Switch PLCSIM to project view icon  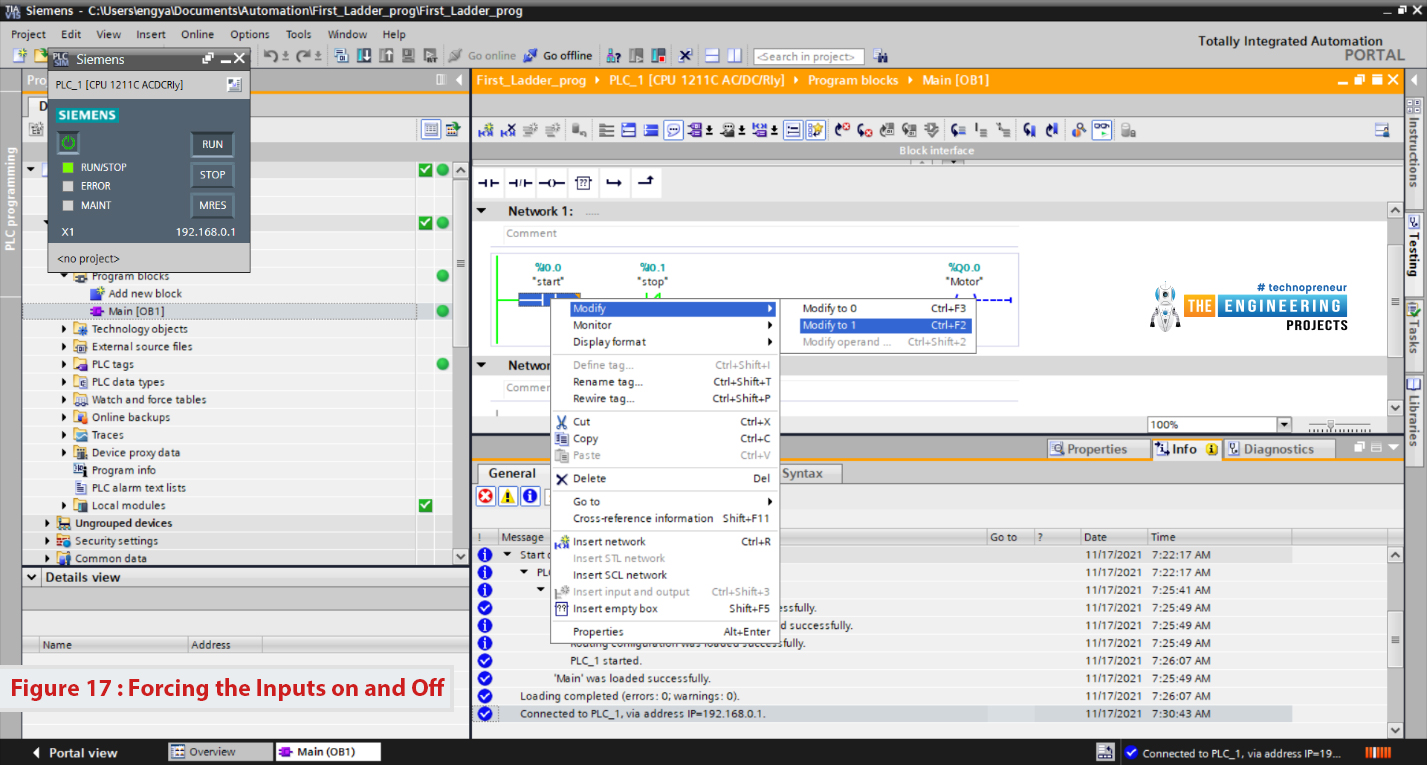click(234, 85)
